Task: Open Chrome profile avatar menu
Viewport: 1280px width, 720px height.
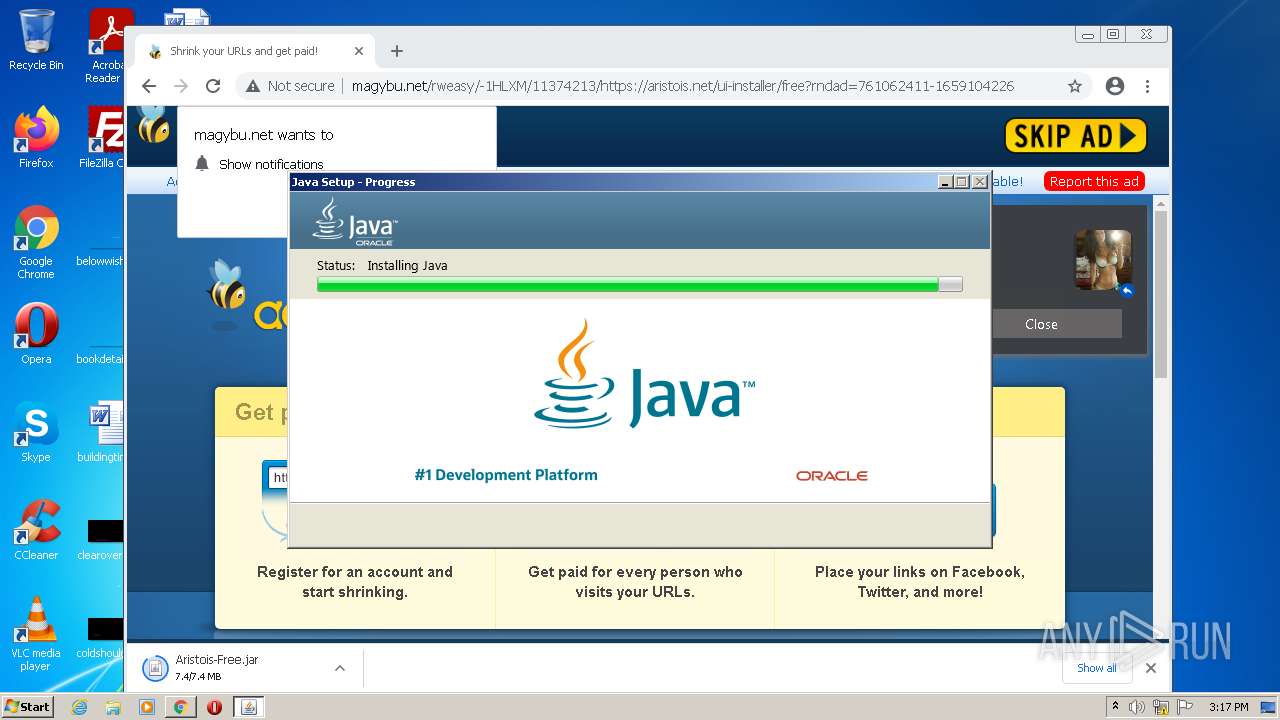Action: 1115,86
